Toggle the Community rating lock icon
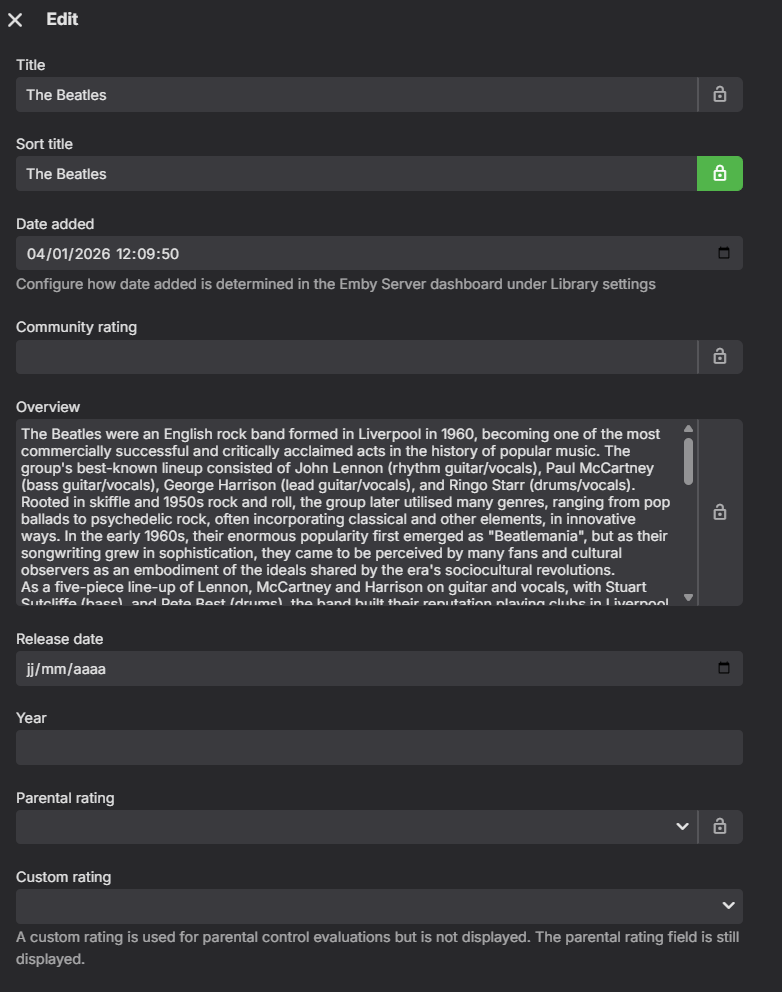The height and width of the screenshot is (992, 782). (719, 357)
